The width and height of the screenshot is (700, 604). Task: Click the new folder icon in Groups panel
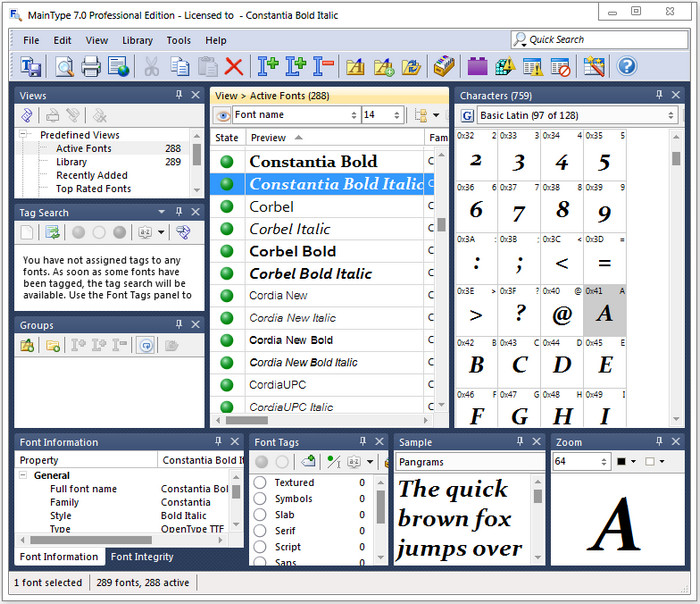coord(53,346)
